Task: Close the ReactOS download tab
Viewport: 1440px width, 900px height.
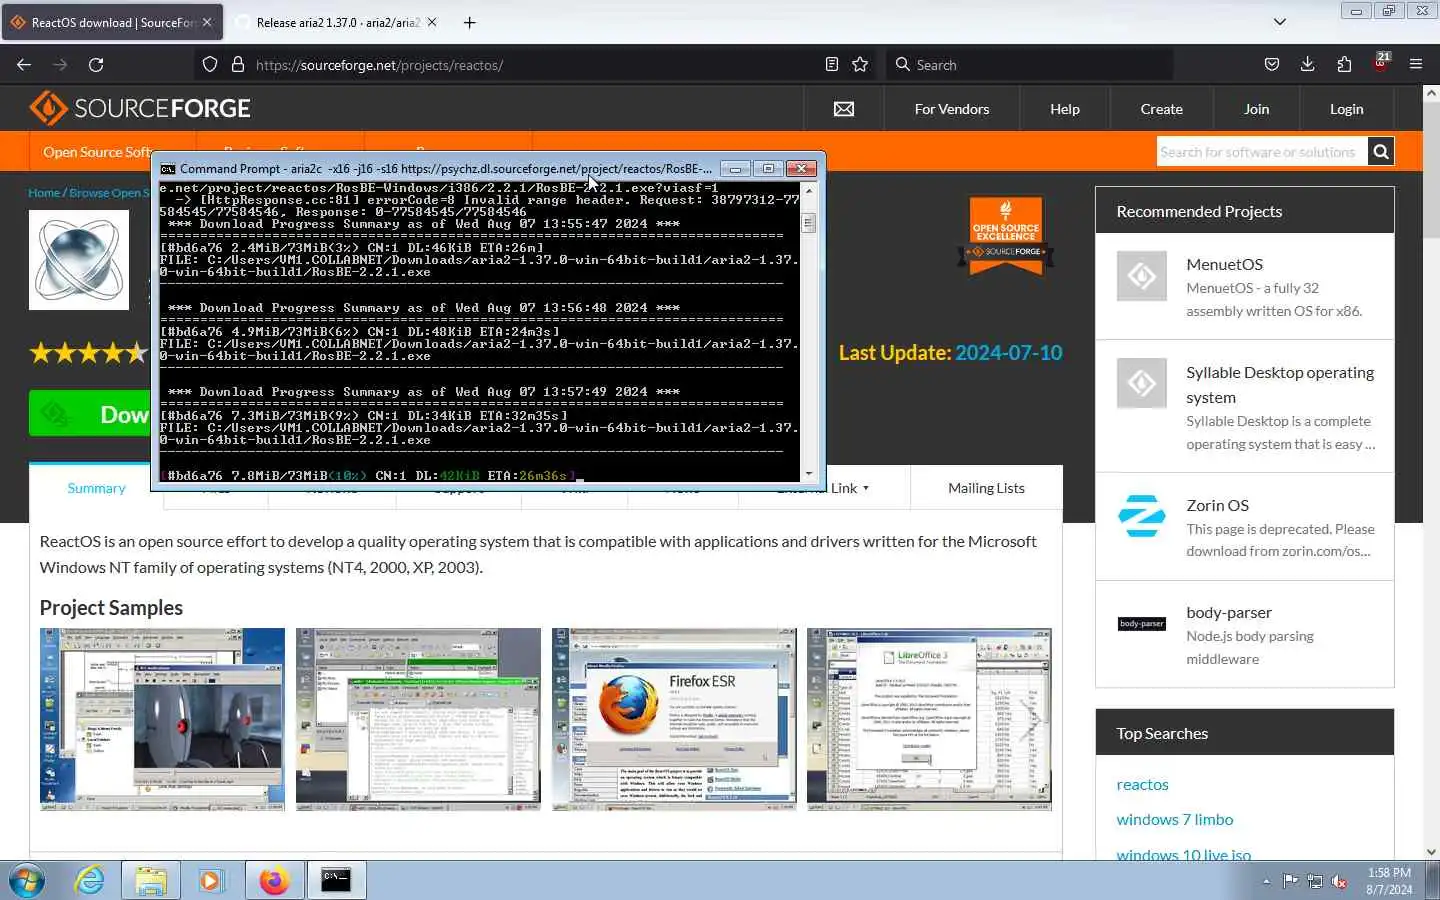Action: point(207,22)
